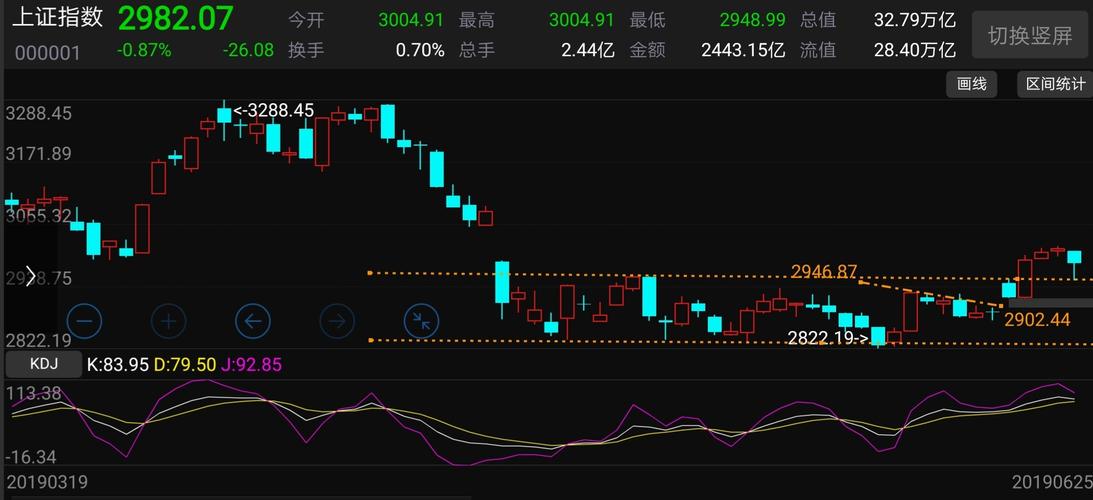This screenshot has width=1093, height=500.
Task: Select the orange line label 2946.87
Action: pos(823,271)
